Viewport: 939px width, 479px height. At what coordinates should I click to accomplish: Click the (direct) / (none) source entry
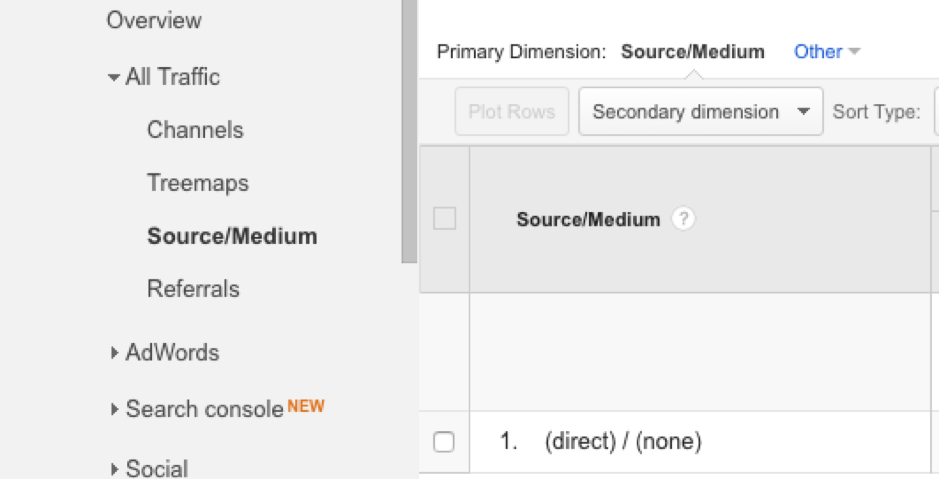point(623,442)
